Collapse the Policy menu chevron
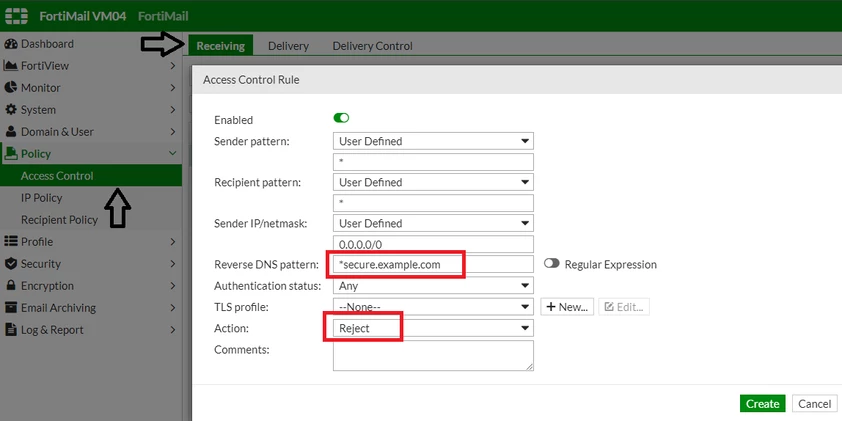 172,154
